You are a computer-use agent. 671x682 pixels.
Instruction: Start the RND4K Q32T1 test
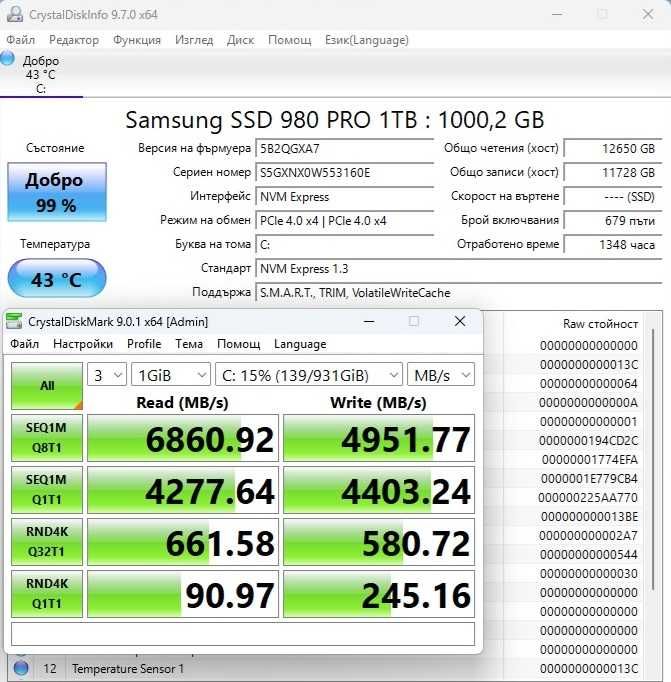[47, 542]
